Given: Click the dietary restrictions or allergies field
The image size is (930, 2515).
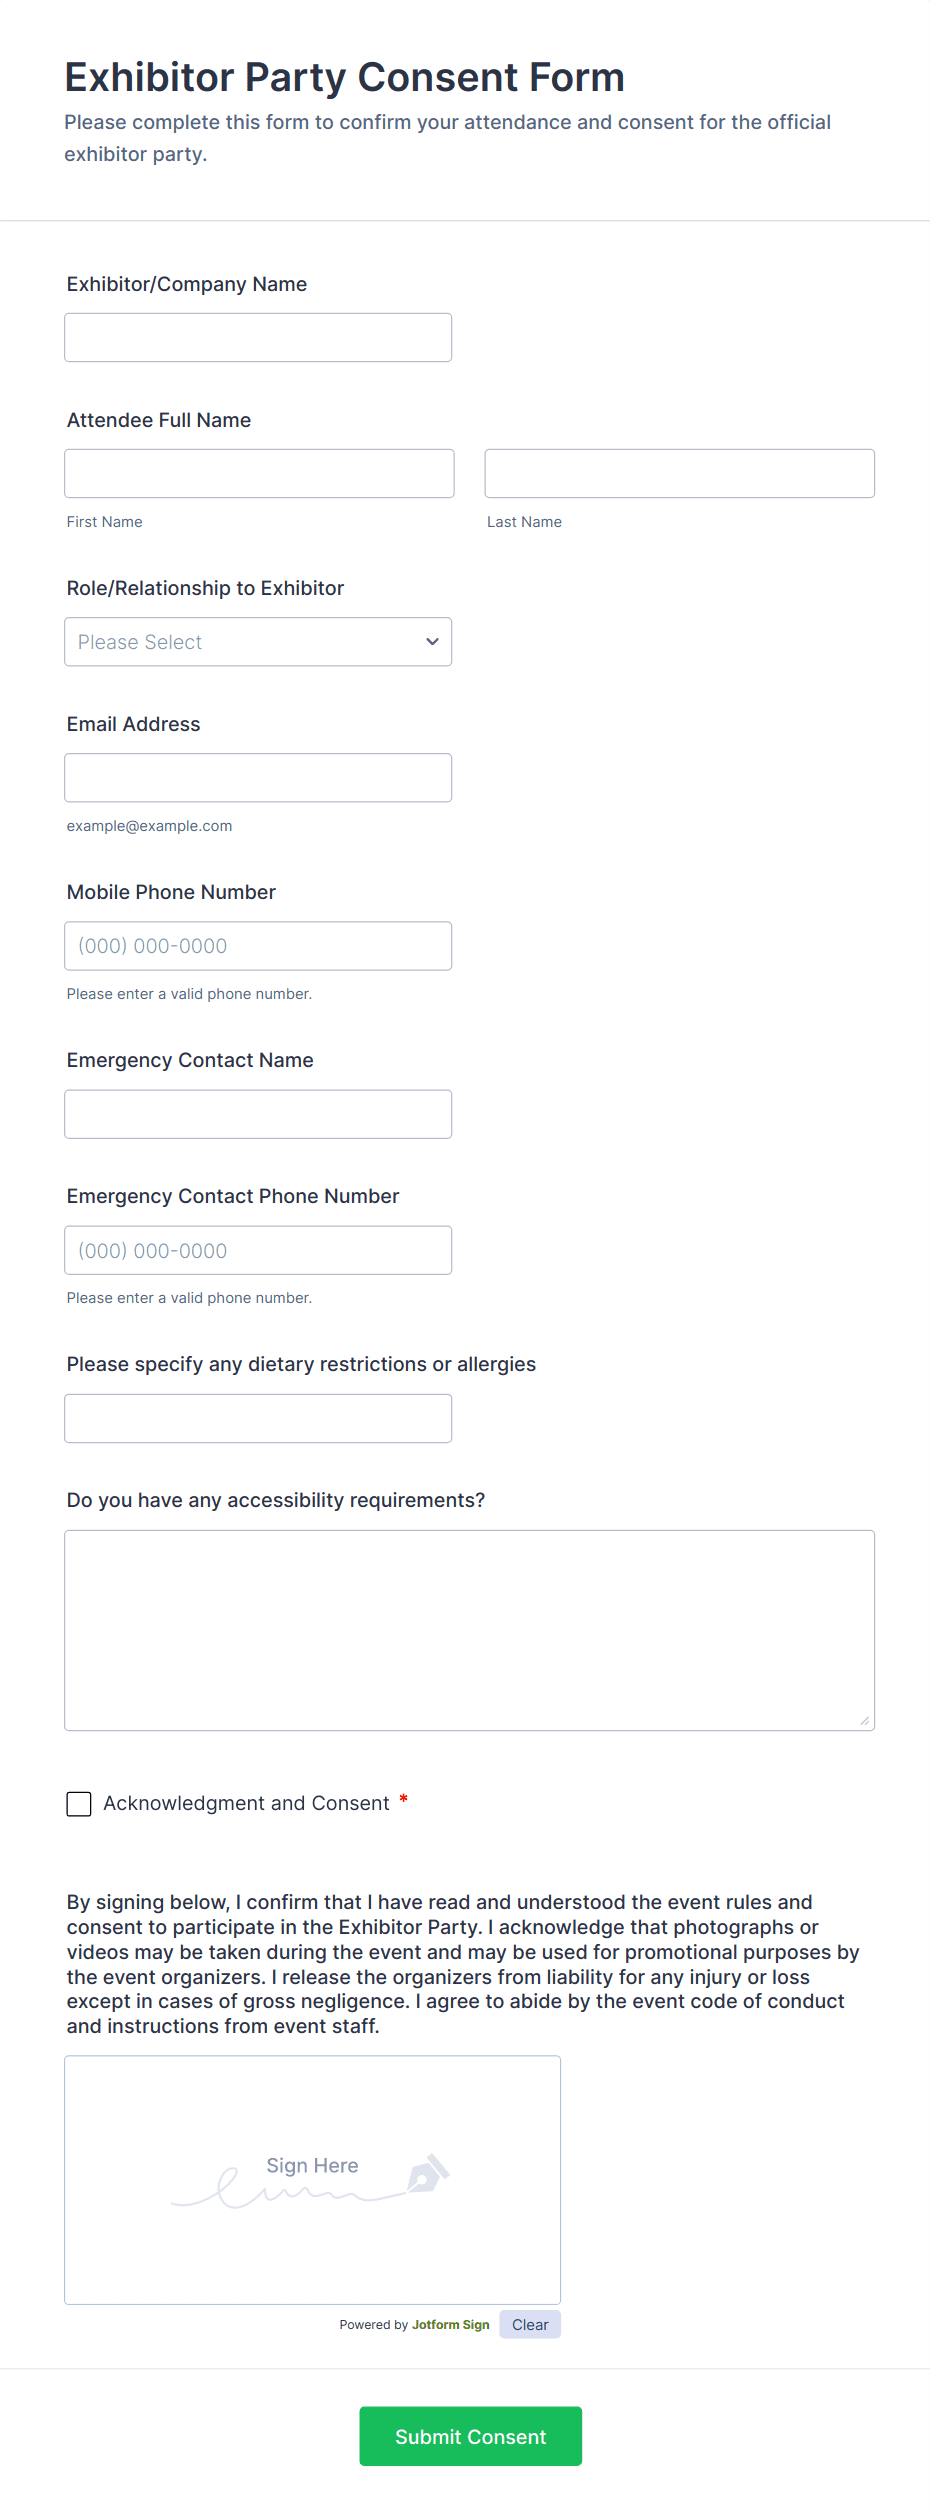Looking at the screenshot, I should pos(258,1418).
